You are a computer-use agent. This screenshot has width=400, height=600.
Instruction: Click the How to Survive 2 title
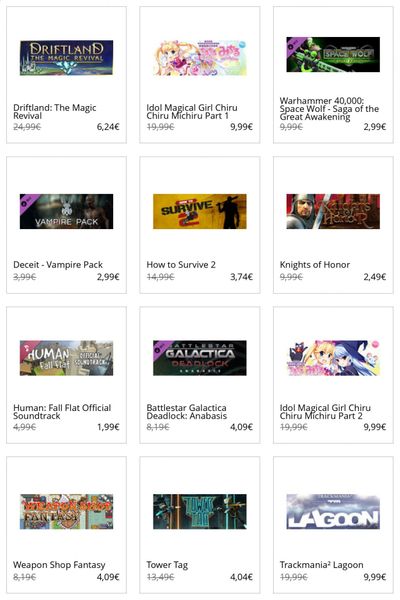[x=181, y=264]
